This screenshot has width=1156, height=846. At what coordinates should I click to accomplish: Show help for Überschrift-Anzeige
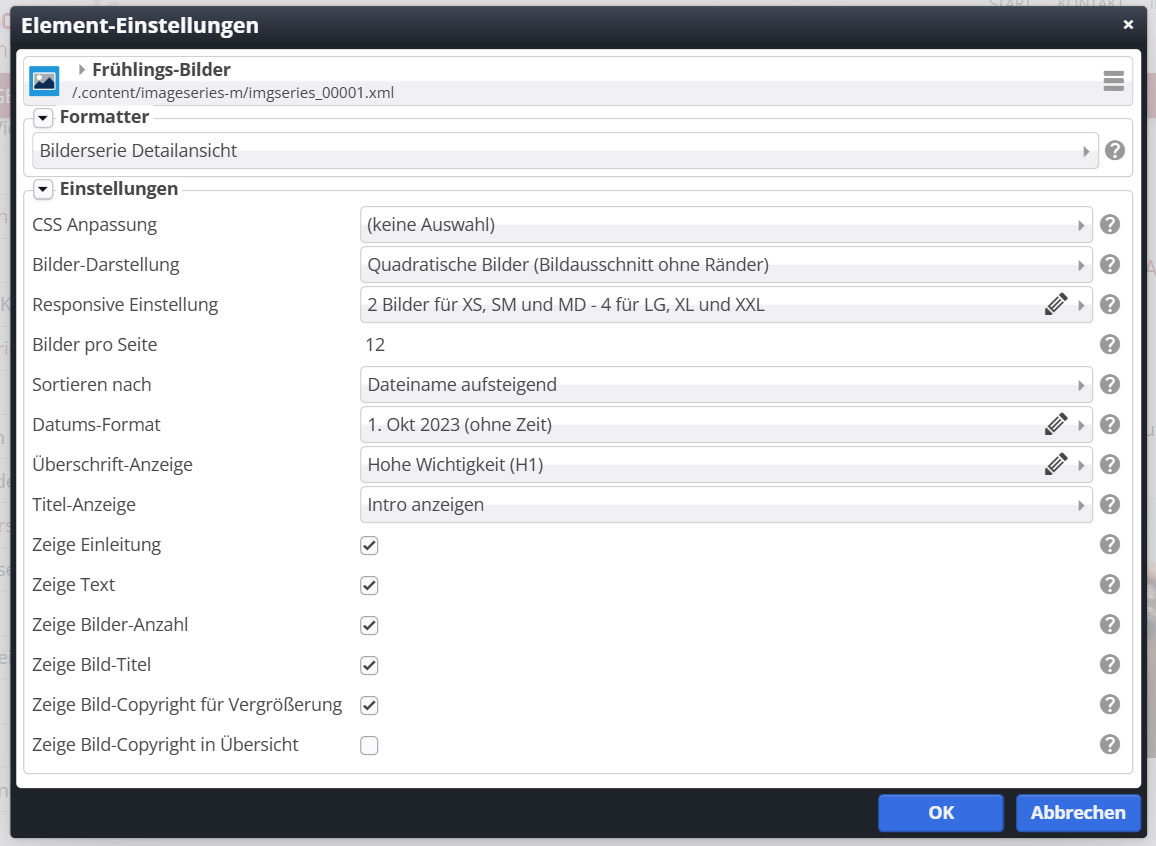[x=1110, y=464]
